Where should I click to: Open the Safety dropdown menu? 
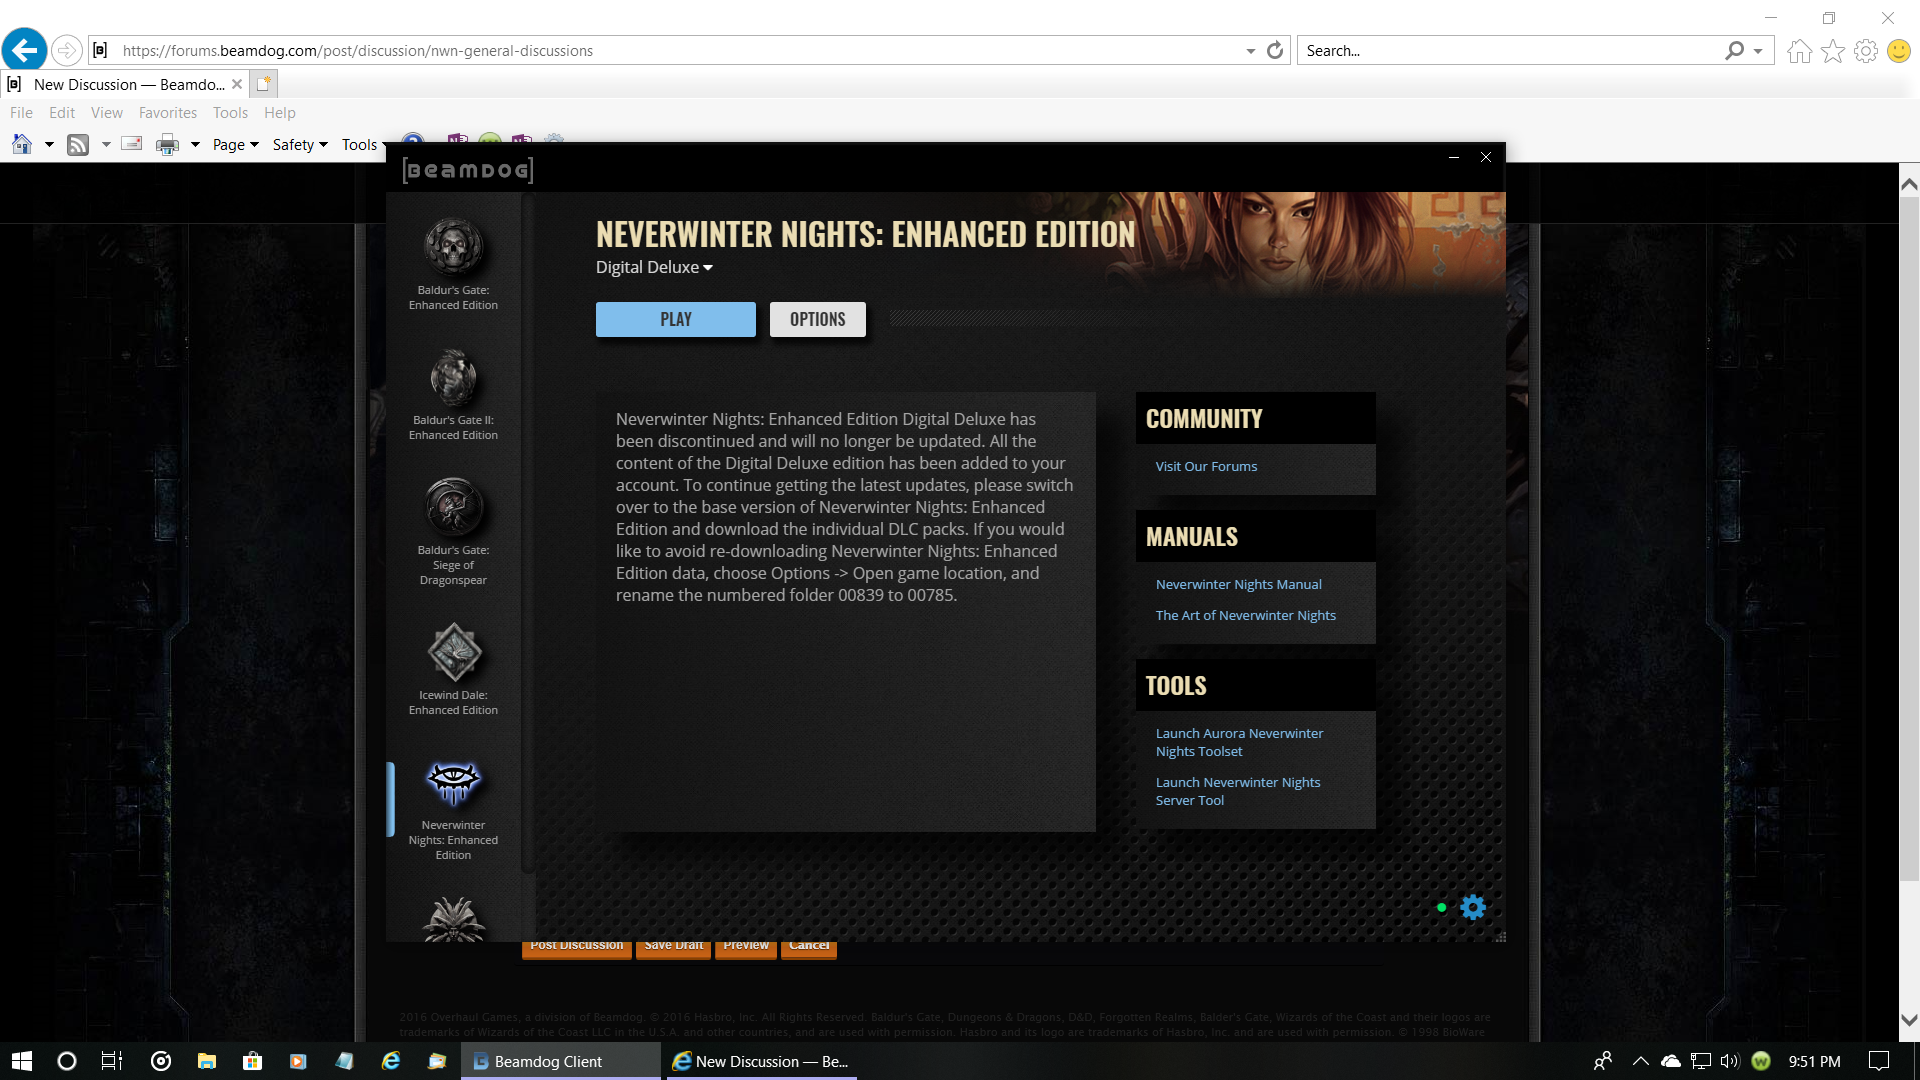tap(300, 145)
